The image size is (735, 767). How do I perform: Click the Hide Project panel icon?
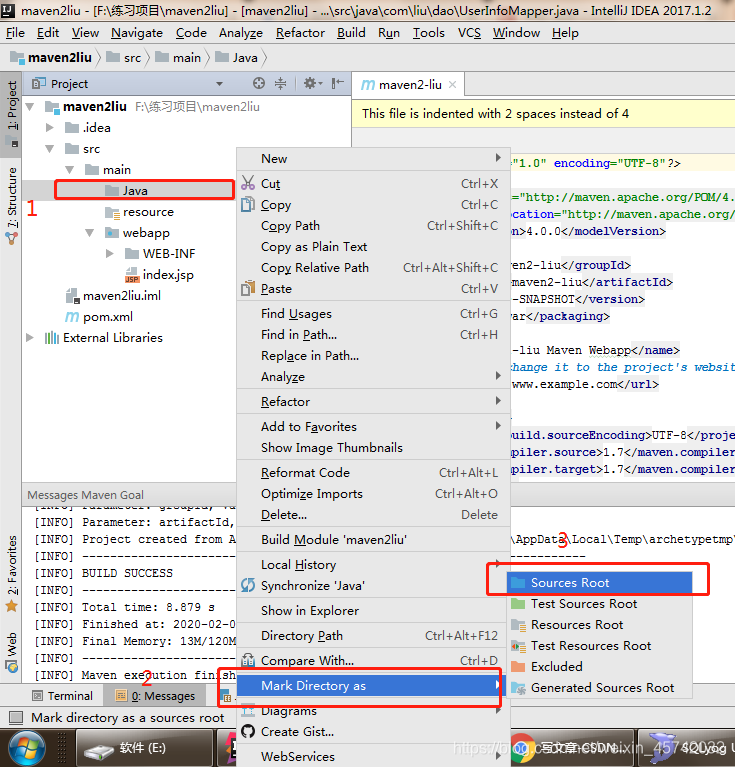pyautogui.click(x=337, y=84)
